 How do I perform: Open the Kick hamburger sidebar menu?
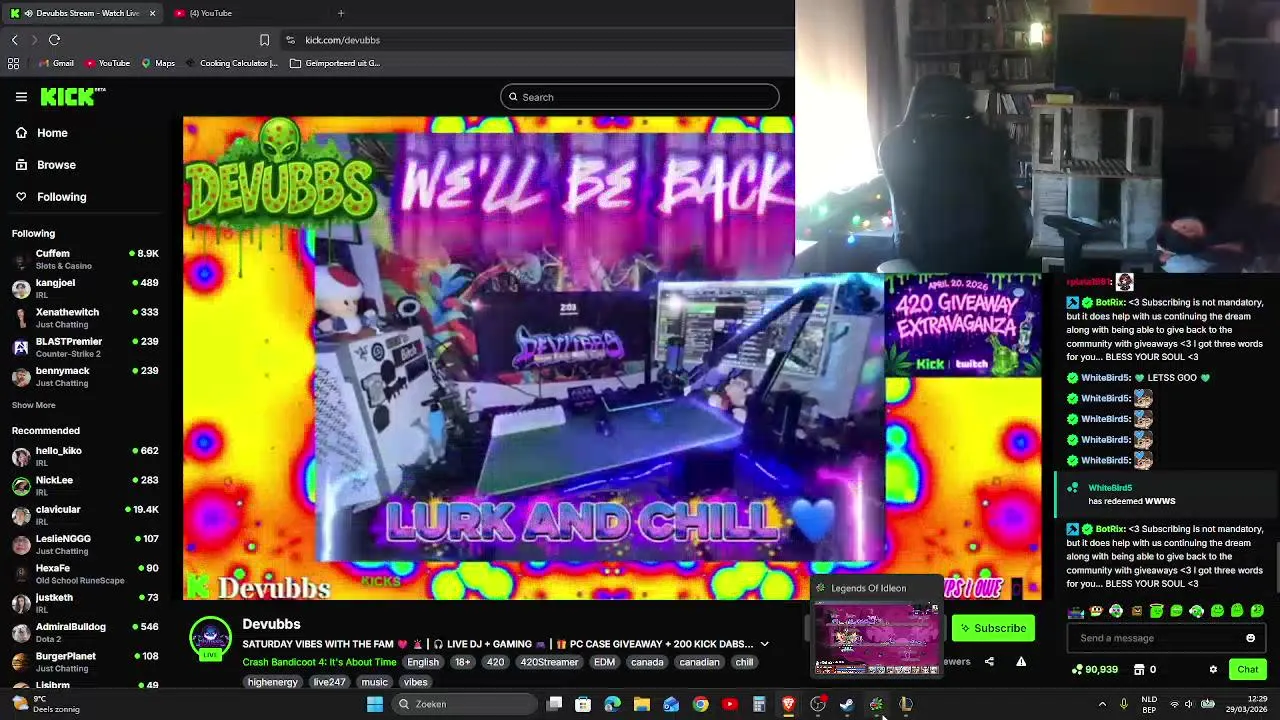[x=21, y=97]
